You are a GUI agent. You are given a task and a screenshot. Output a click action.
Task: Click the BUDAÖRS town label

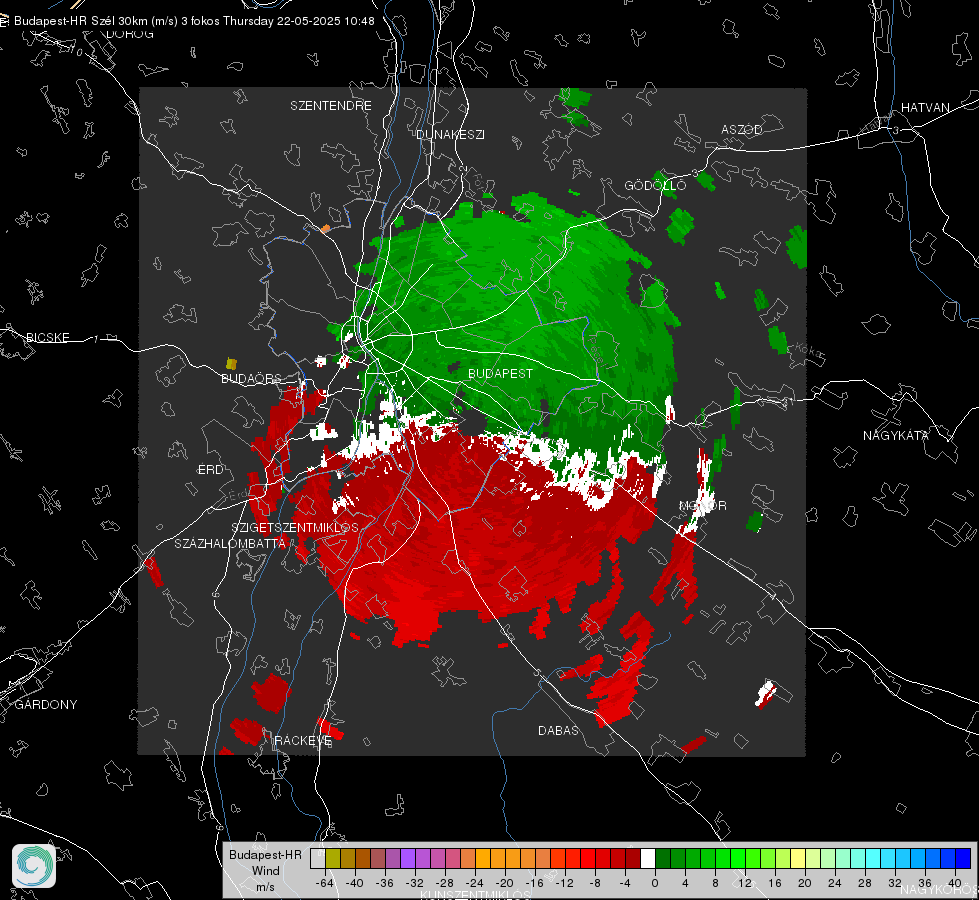(x=252, y=378)
